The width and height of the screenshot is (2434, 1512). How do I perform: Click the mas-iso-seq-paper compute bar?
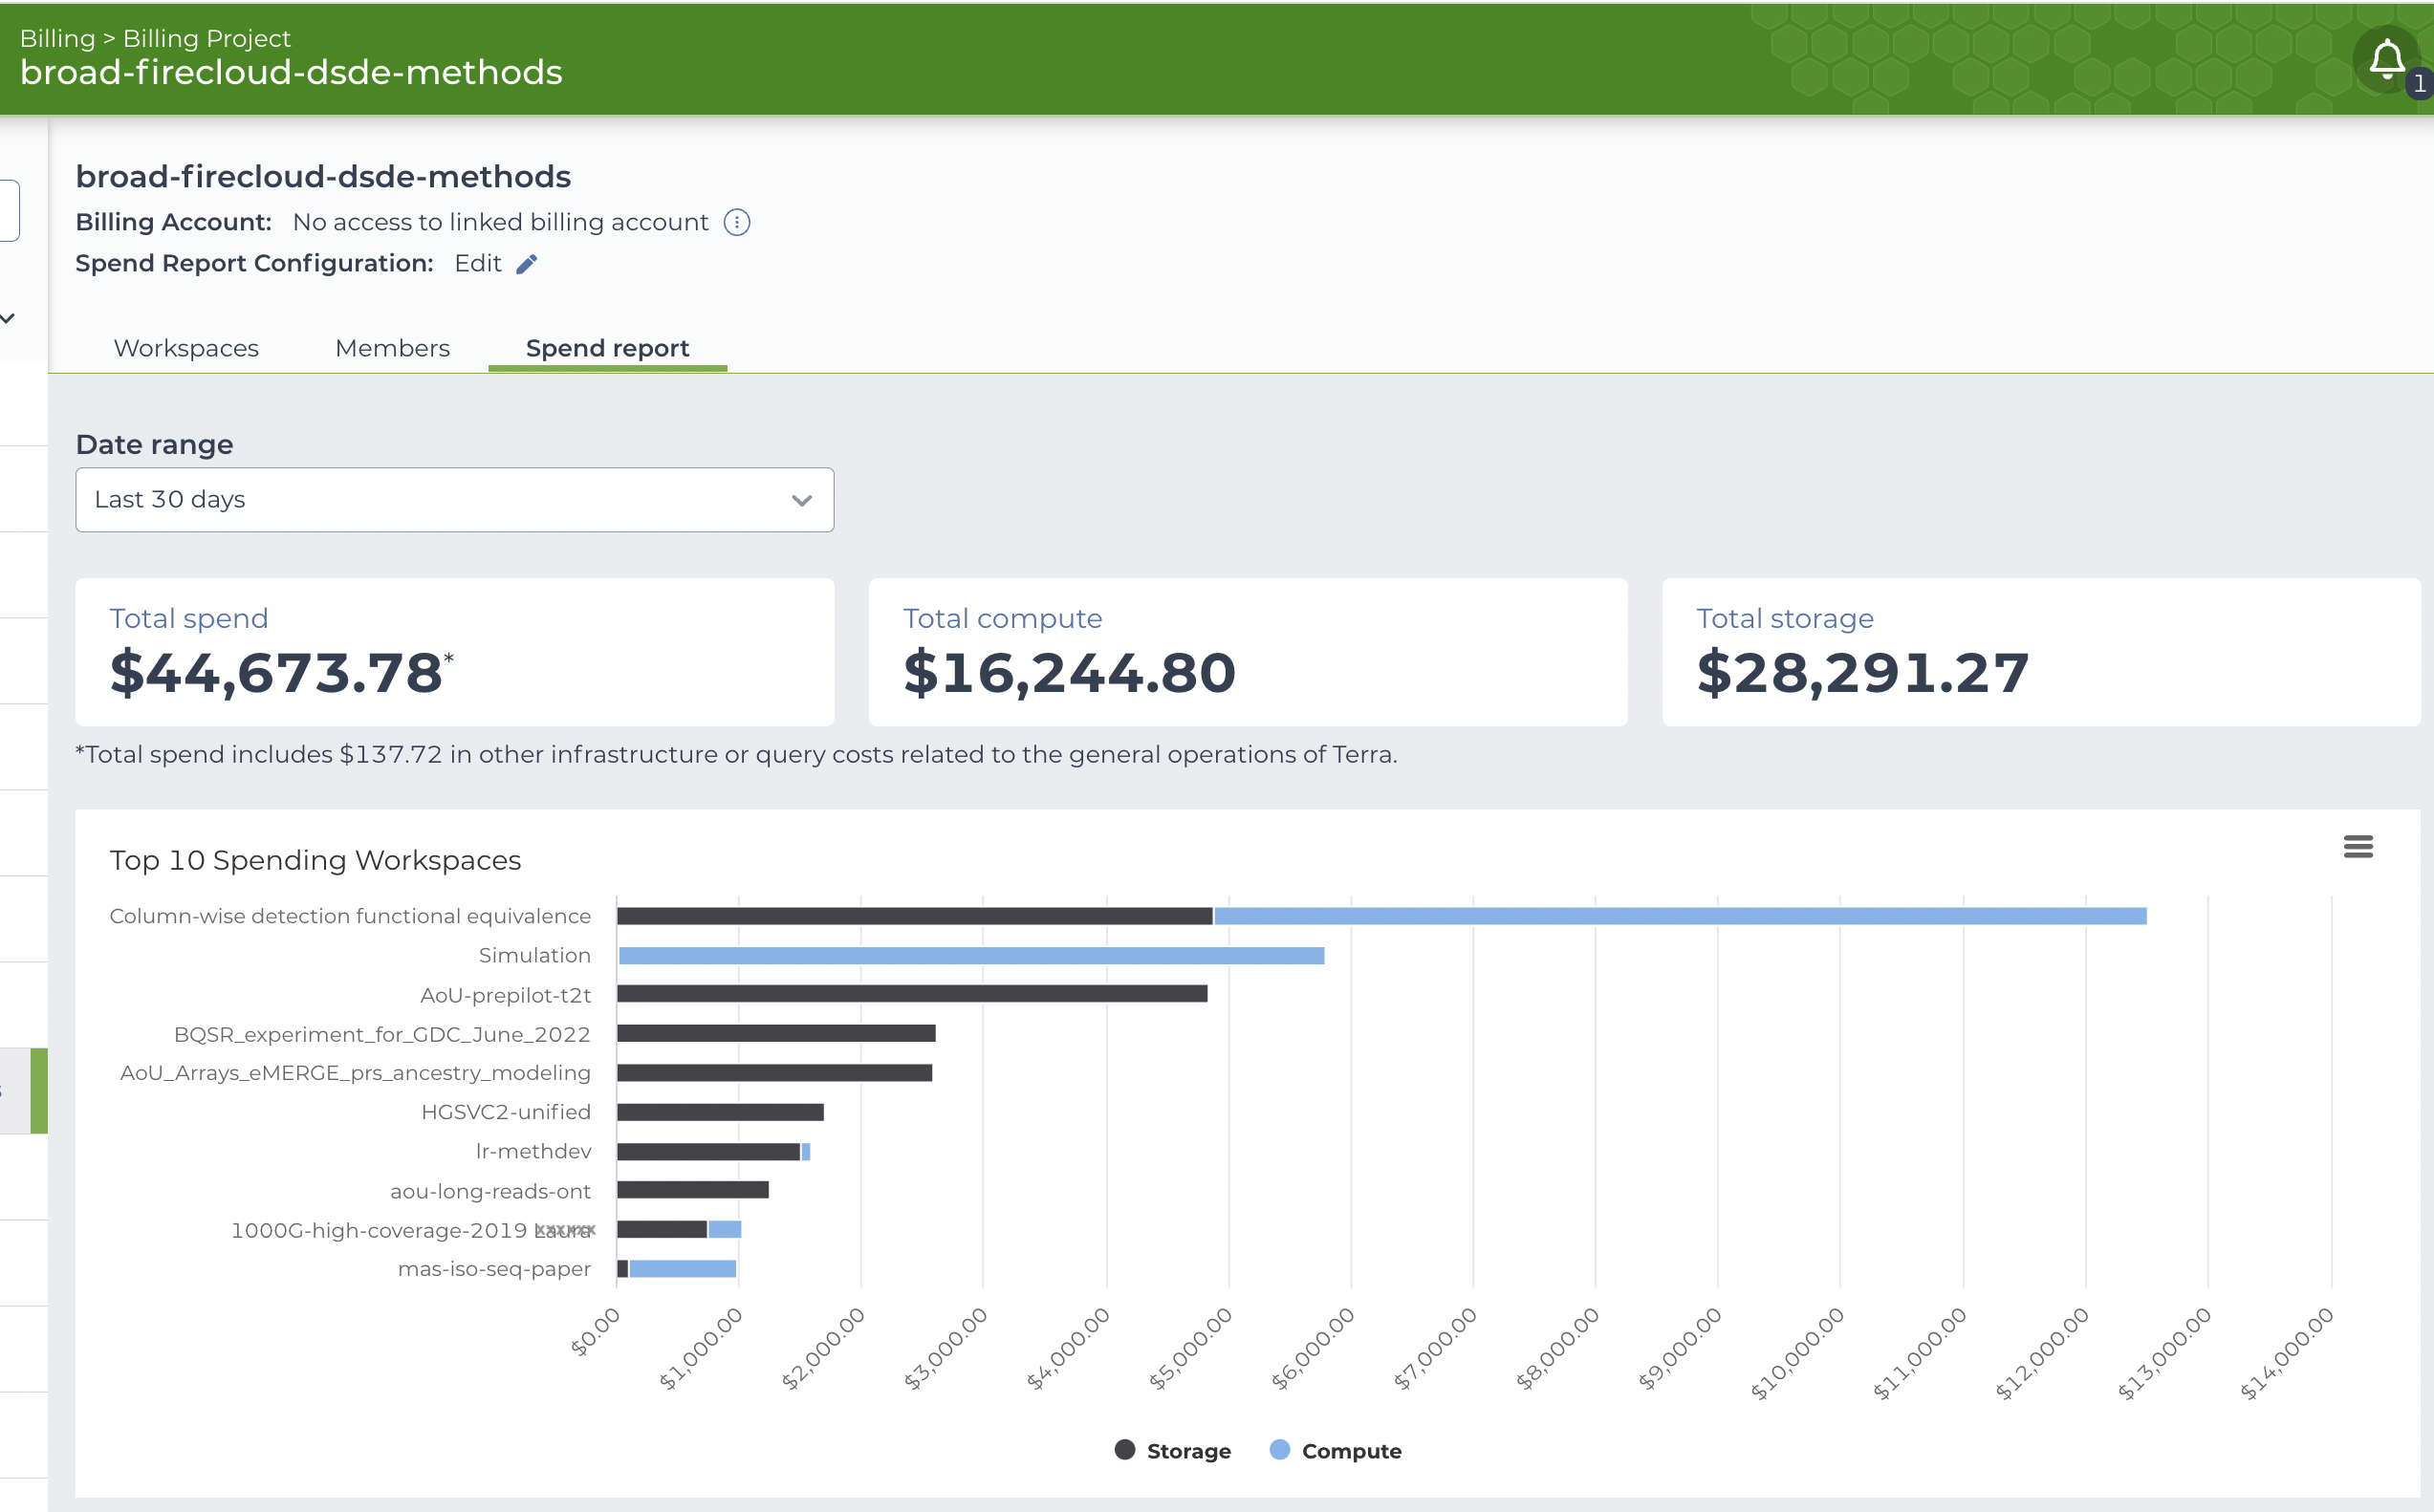coord(683,1269)
